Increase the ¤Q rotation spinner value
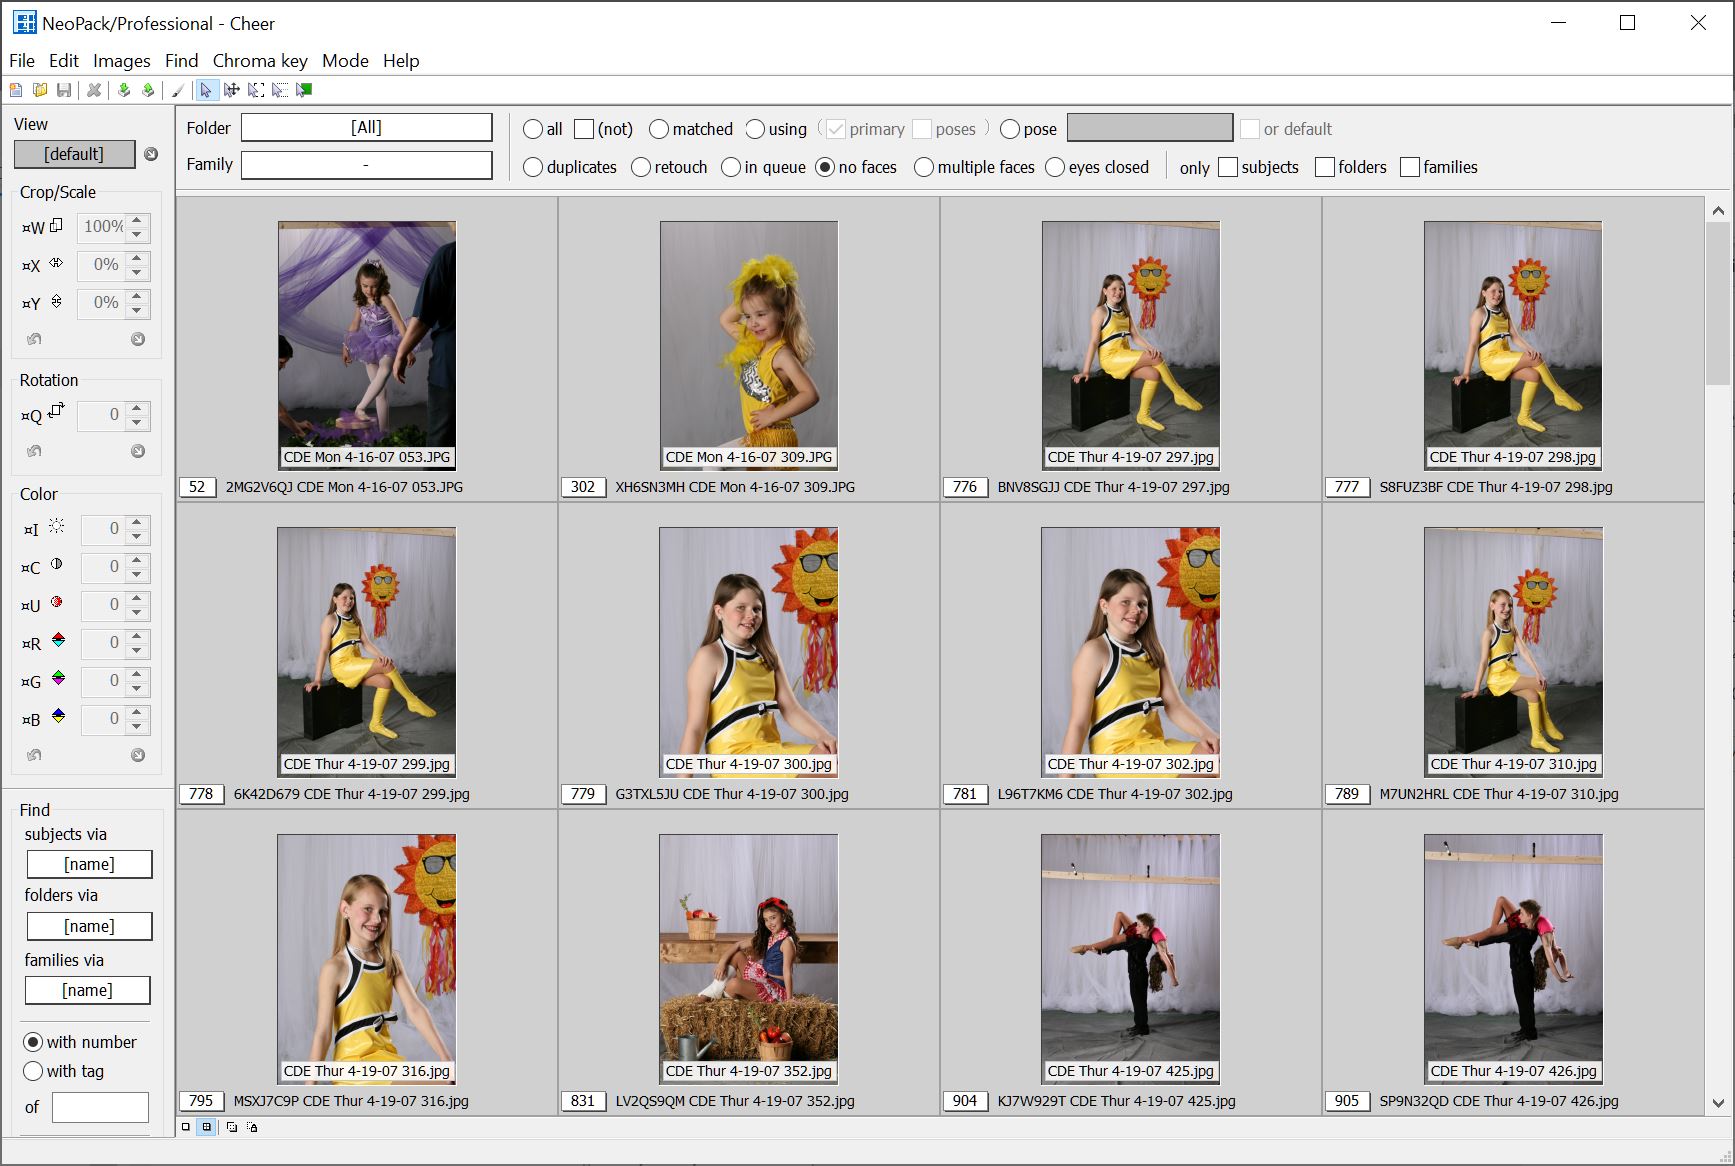The width and height of the screenshot is (1735, 1166). click(138, 408)
